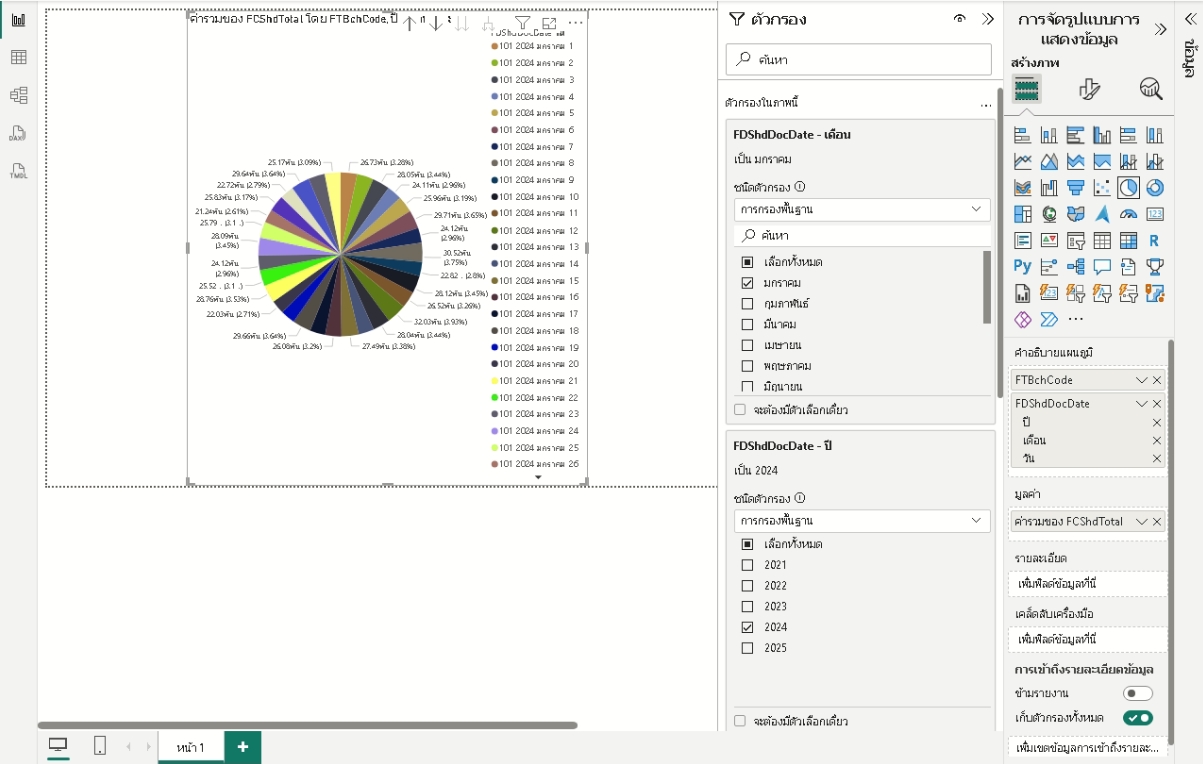Open the Analytics magnifier pane icon

coord(1151,89)
